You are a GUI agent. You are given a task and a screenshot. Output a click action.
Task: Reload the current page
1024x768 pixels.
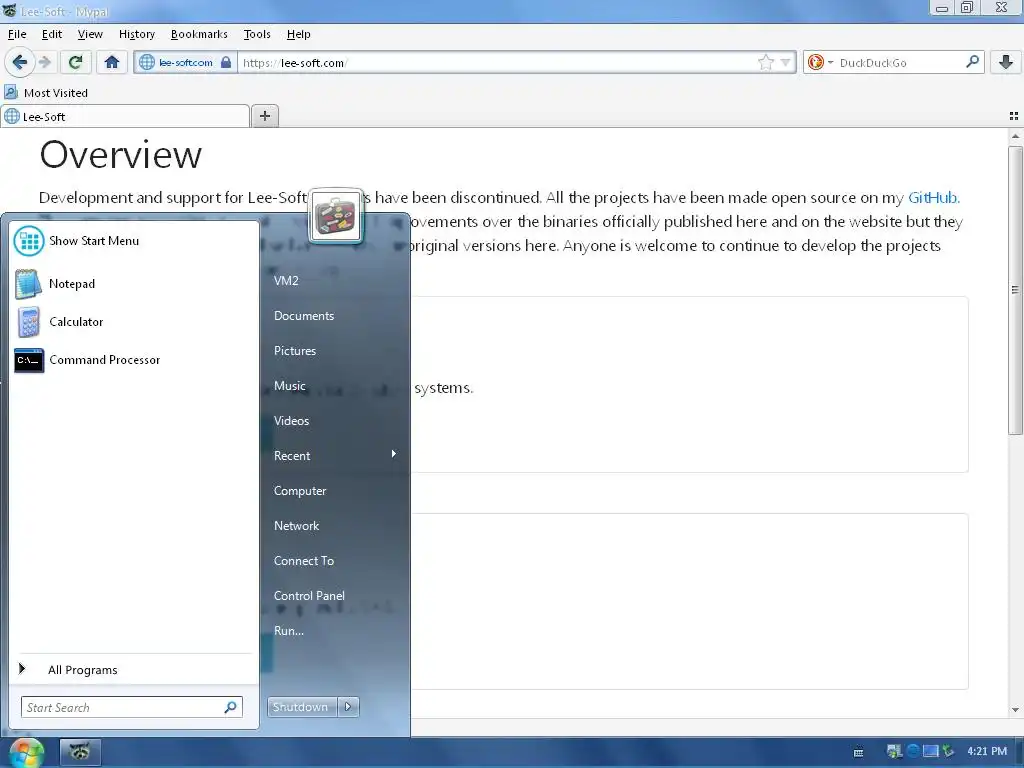pos(75,62)
